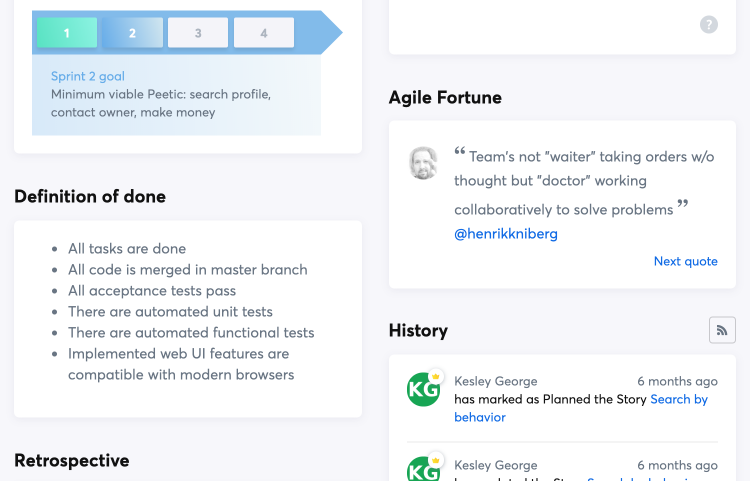Click the first Kesley George name
The width and height of the screenshot is (750, 481).
pos(496,381)
